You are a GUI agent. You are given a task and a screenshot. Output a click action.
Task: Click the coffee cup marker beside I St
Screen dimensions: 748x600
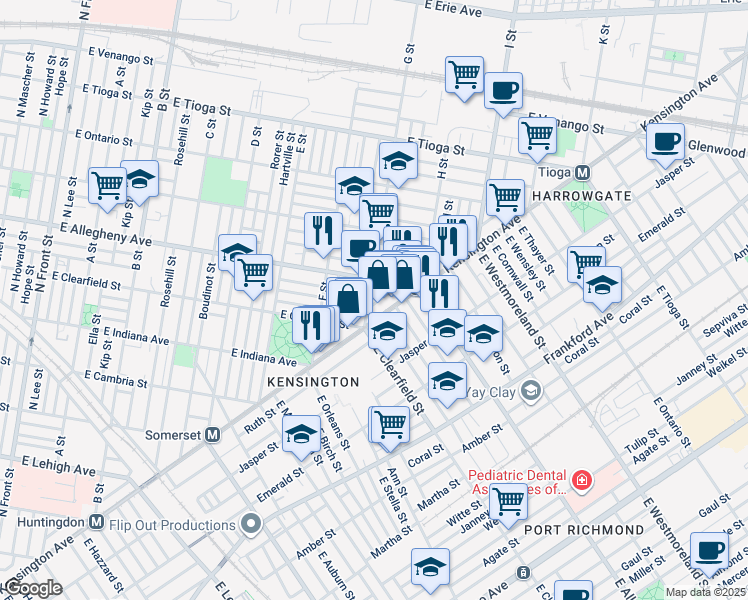click(x=503, y=92)
